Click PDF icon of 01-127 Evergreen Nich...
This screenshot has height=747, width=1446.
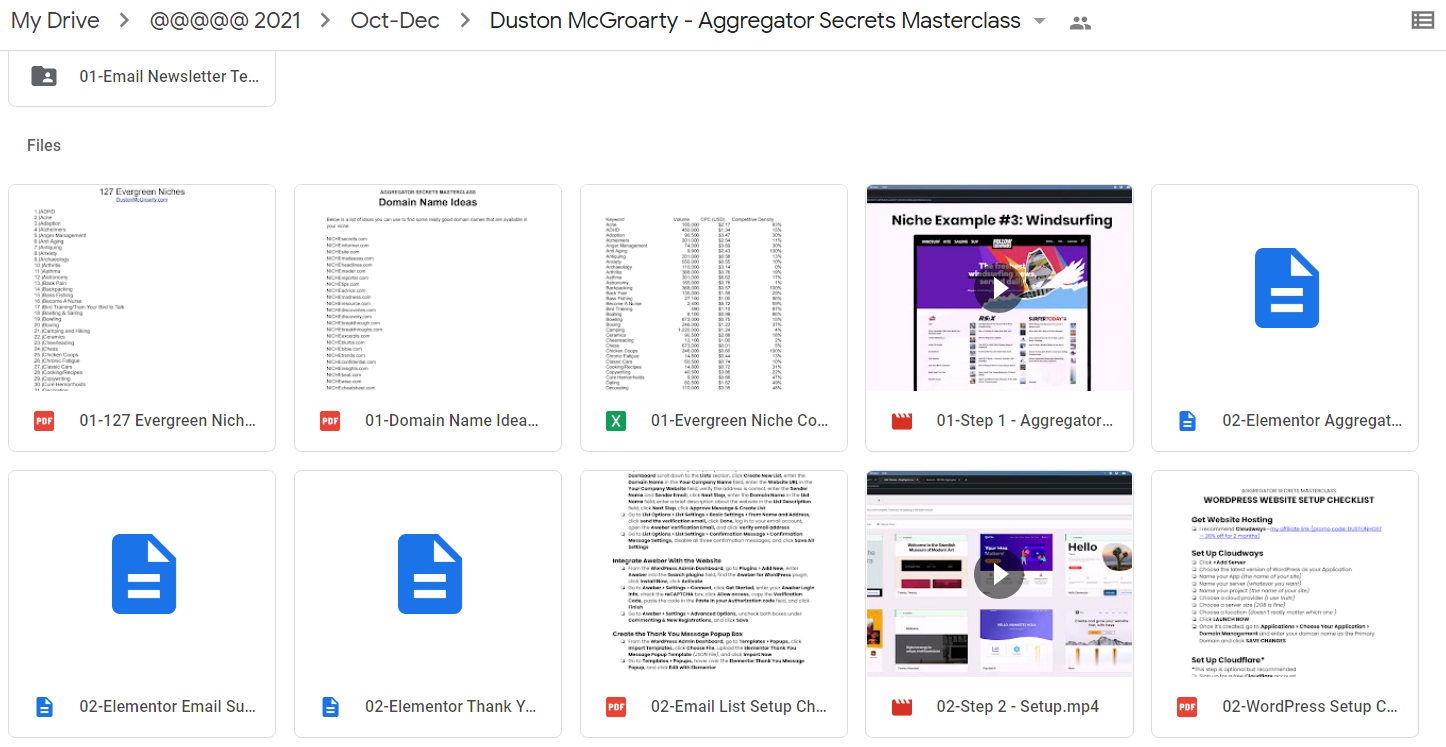click(x=44, y=421)
